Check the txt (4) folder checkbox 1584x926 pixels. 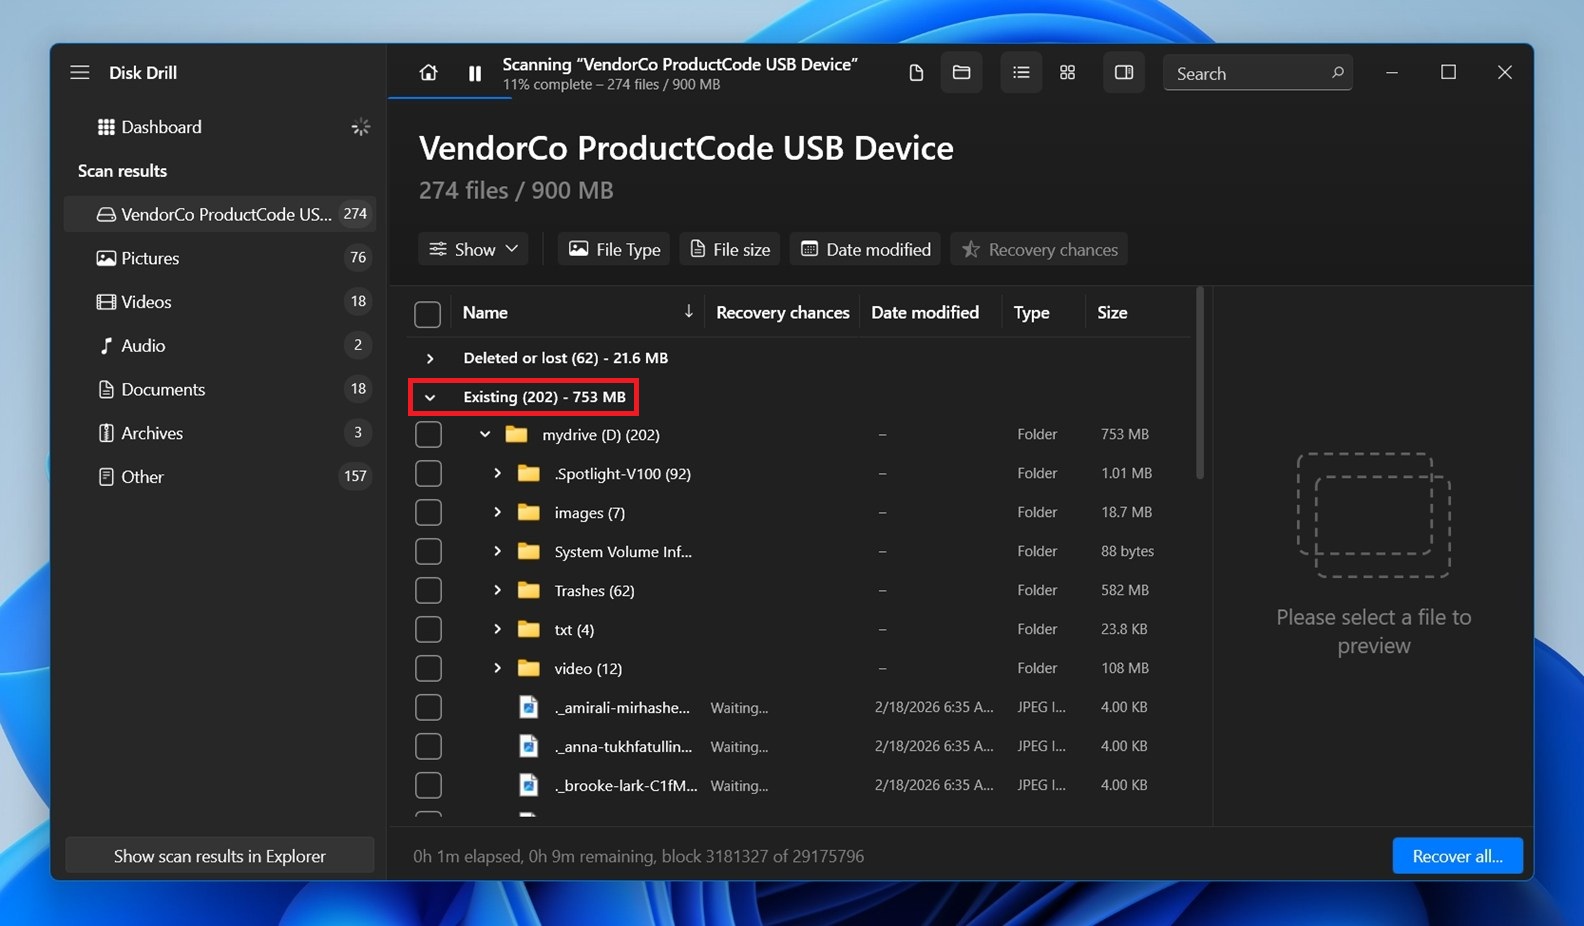click(428, 630)
